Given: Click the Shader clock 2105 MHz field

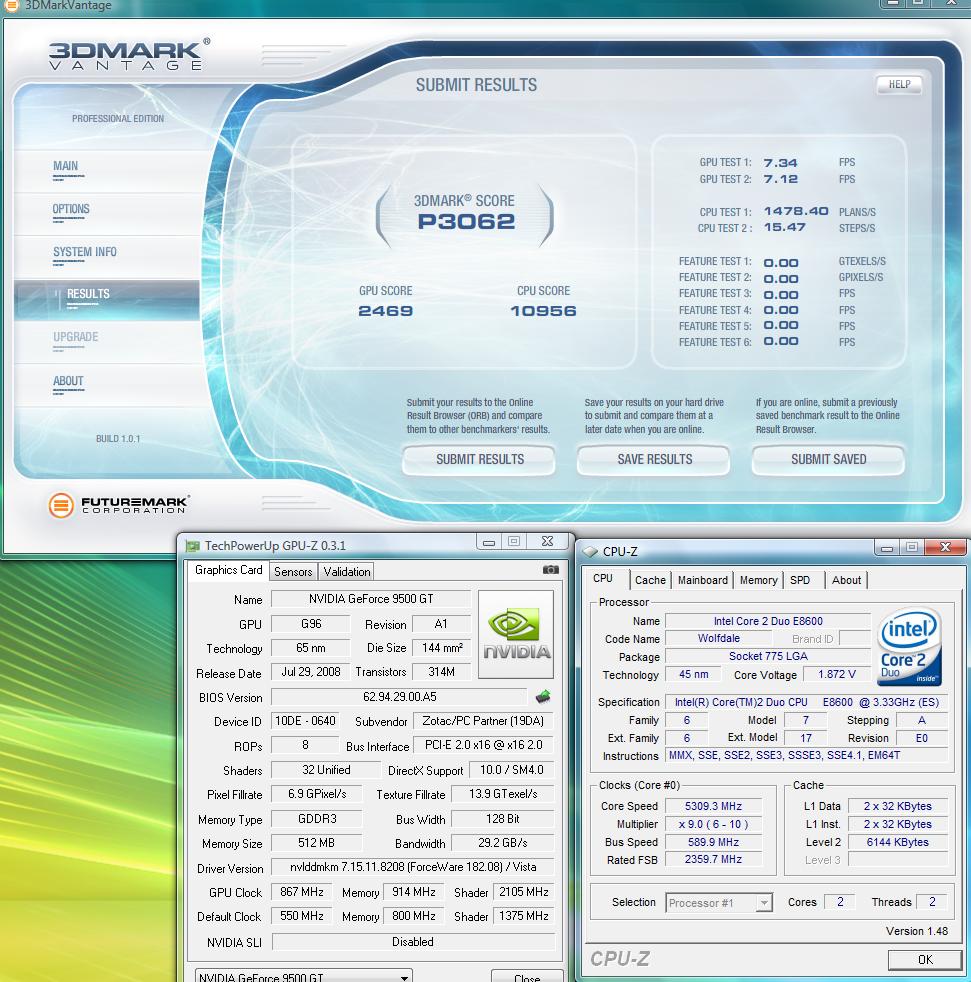Looking at the screenshot, I should (x=524, y=892).
